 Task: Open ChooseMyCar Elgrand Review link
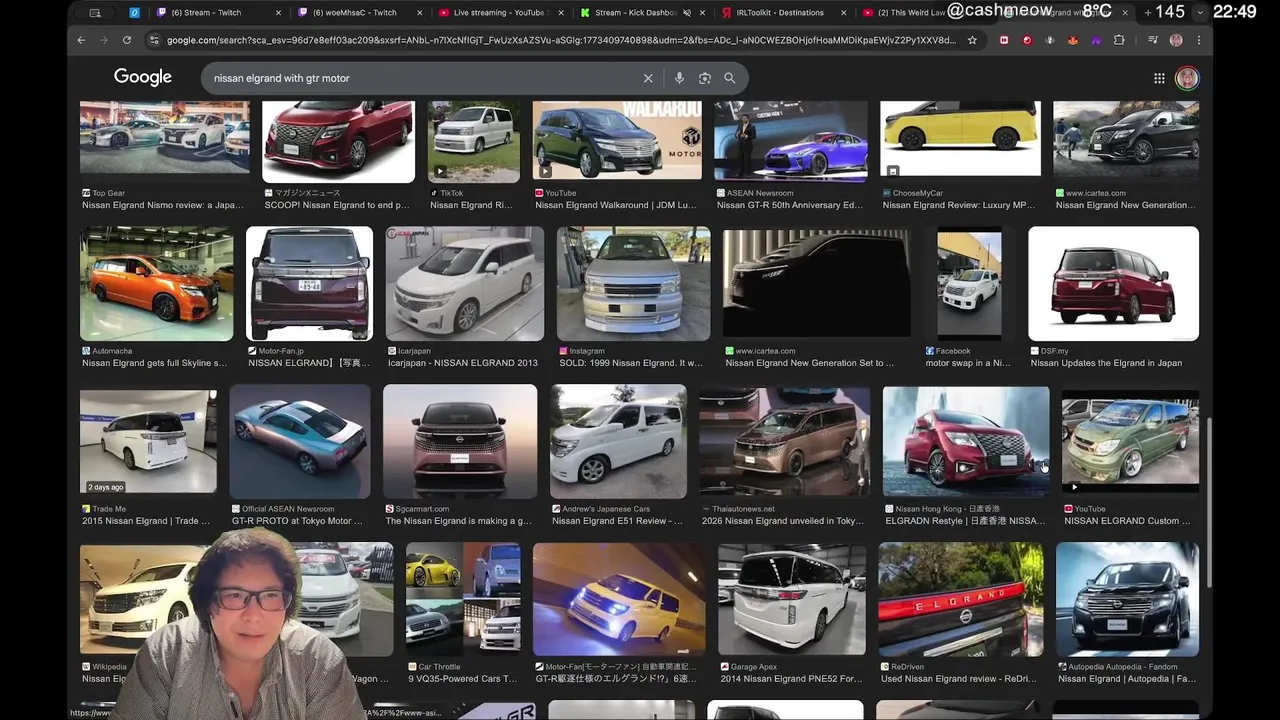[x=959, y=205]
